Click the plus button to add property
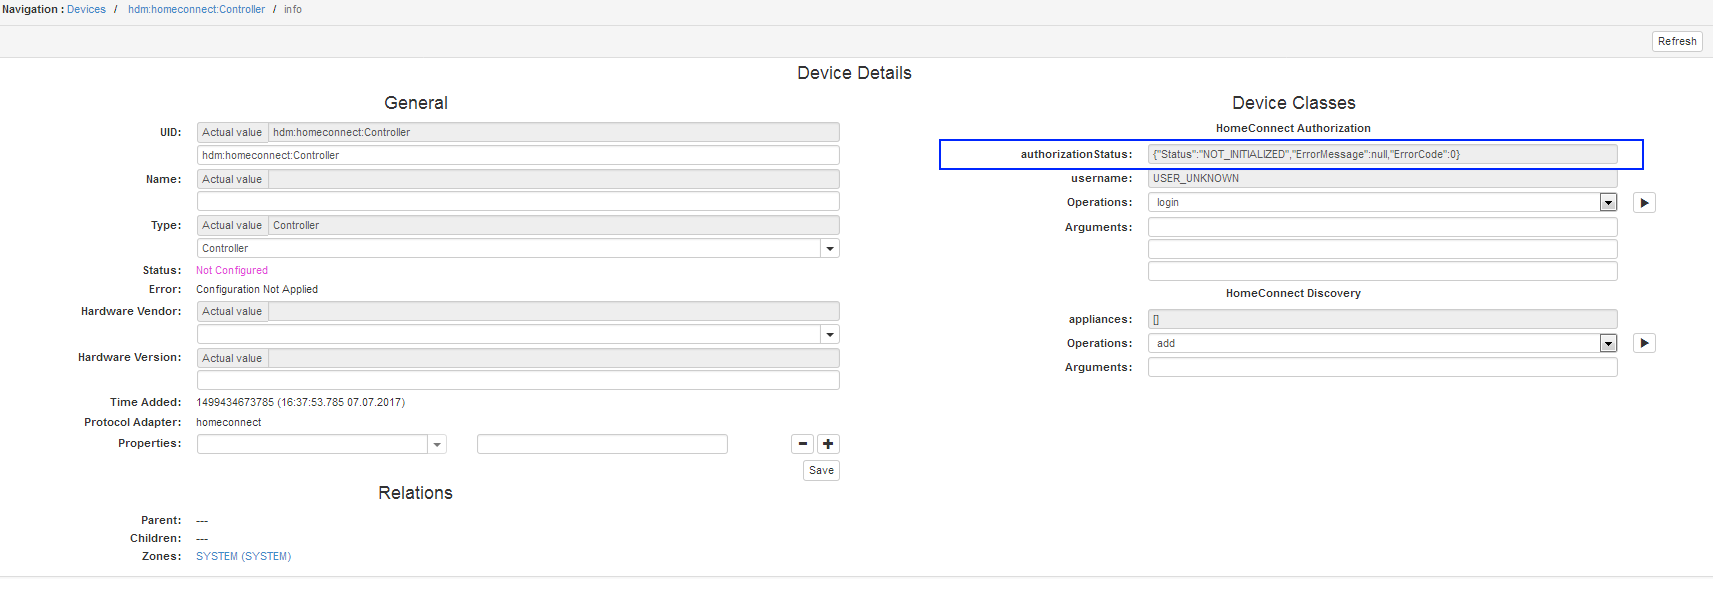Image resolution: width=1713 pixels, height=589 pixels. (828, 444)
